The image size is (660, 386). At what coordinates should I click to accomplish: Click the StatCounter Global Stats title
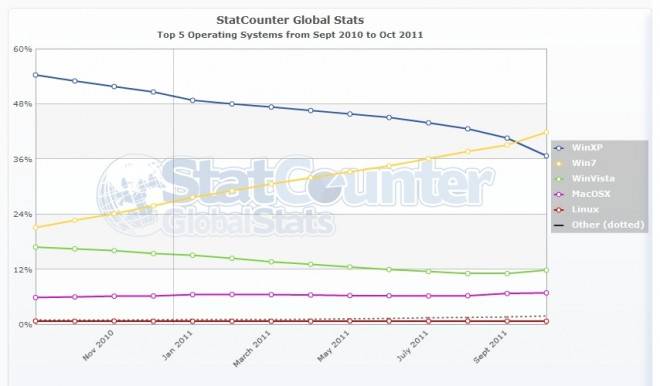point(290,20)
